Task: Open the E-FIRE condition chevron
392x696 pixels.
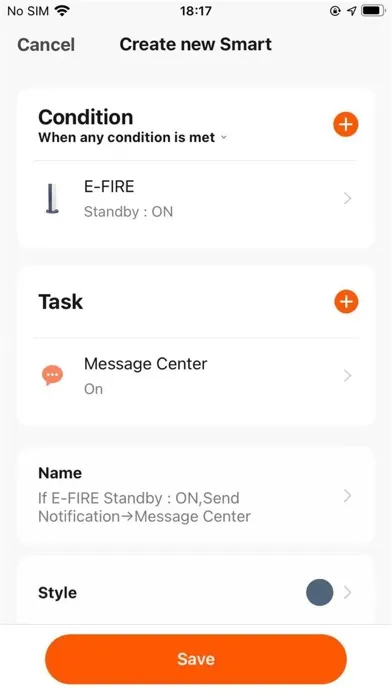Action: 348,198
